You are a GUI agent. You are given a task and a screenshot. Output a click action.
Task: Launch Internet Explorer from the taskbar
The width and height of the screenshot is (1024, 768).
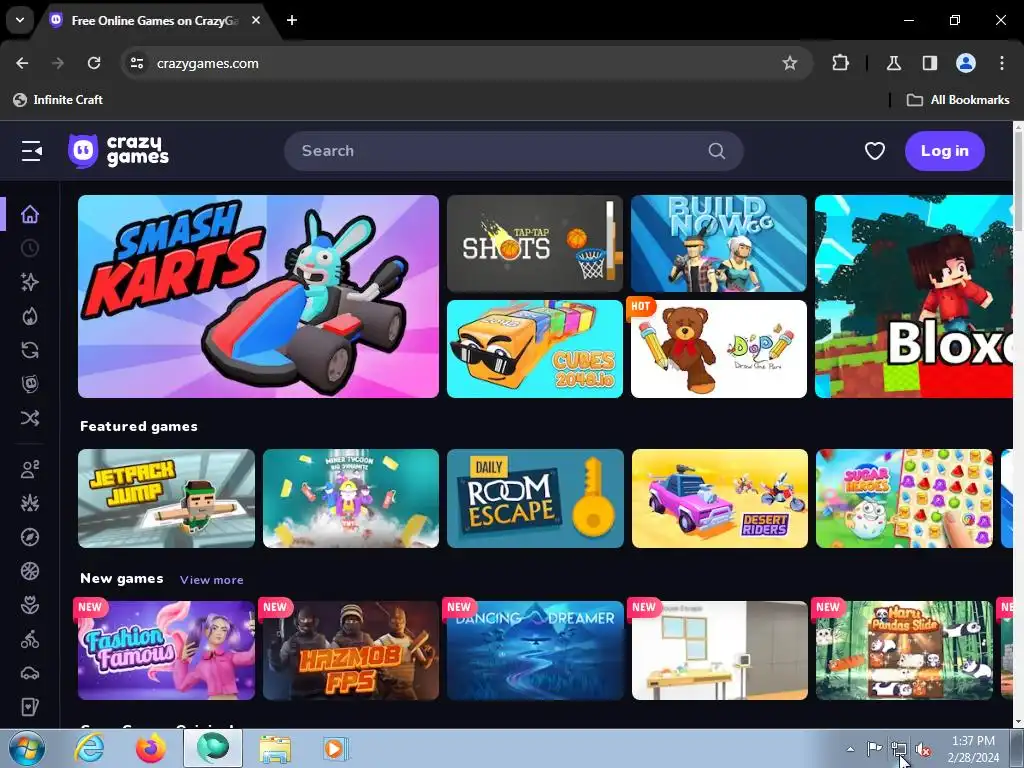(89, 748)
